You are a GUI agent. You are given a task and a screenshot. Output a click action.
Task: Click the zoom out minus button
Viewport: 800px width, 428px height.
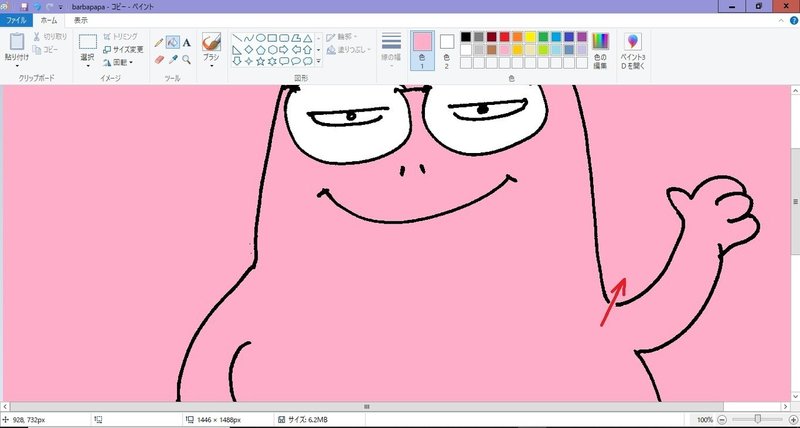(x=722, y=420)
